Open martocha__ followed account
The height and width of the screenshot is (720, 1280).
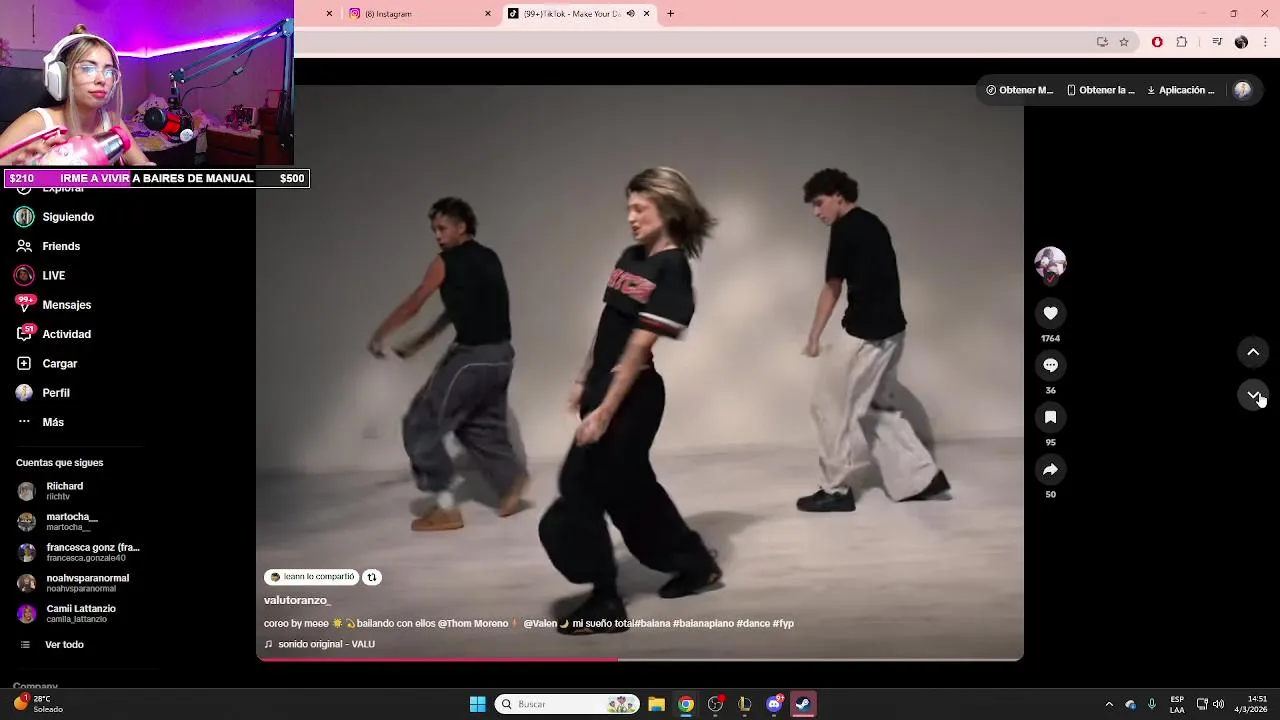tap(57, 522)
